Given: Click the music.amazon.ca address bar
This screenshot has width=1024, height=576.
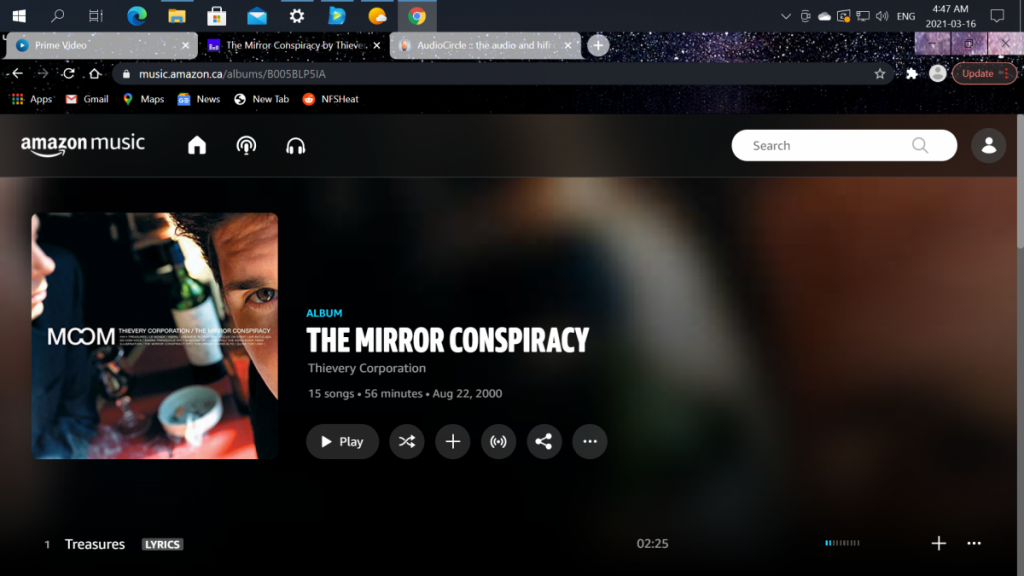Looking at the screenshot, I should 503,74.
